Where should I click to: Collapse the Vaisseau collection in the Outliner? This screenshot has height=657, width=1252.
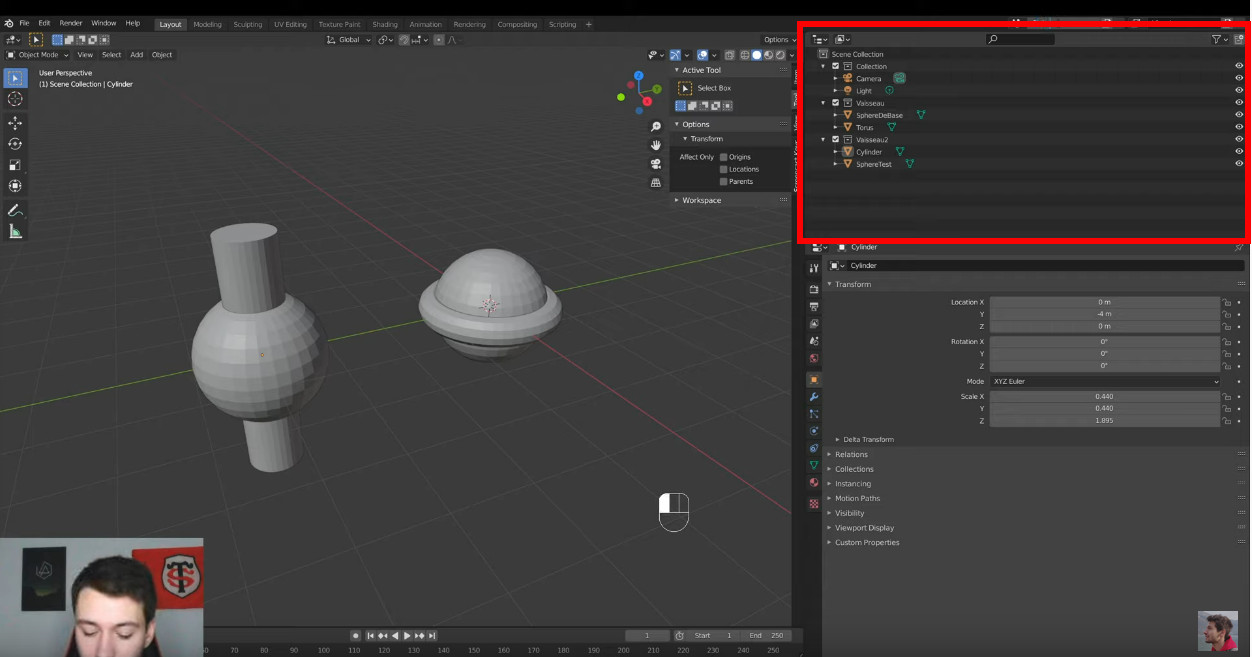click(823, 103)
